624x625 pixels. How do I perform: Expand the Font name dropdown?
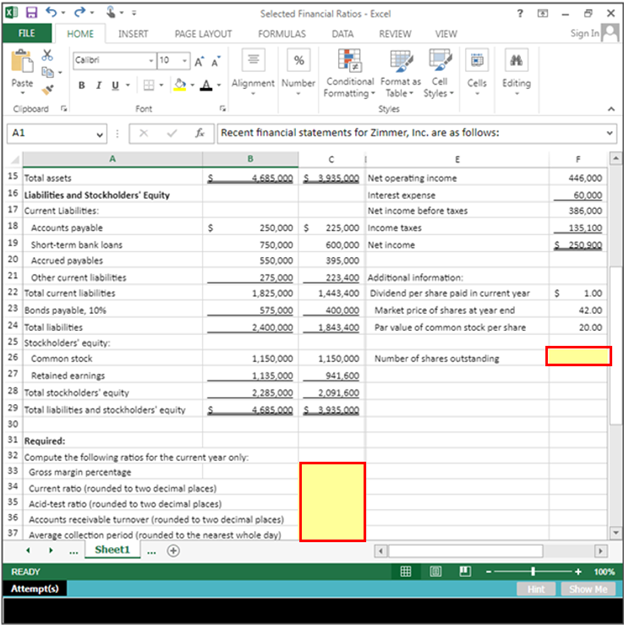151,61
